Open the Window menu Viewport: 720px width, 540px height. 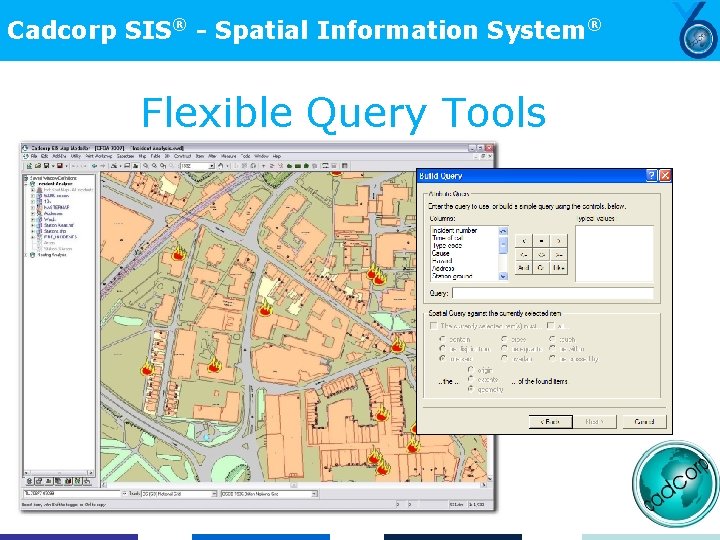(x=261, y=156)
